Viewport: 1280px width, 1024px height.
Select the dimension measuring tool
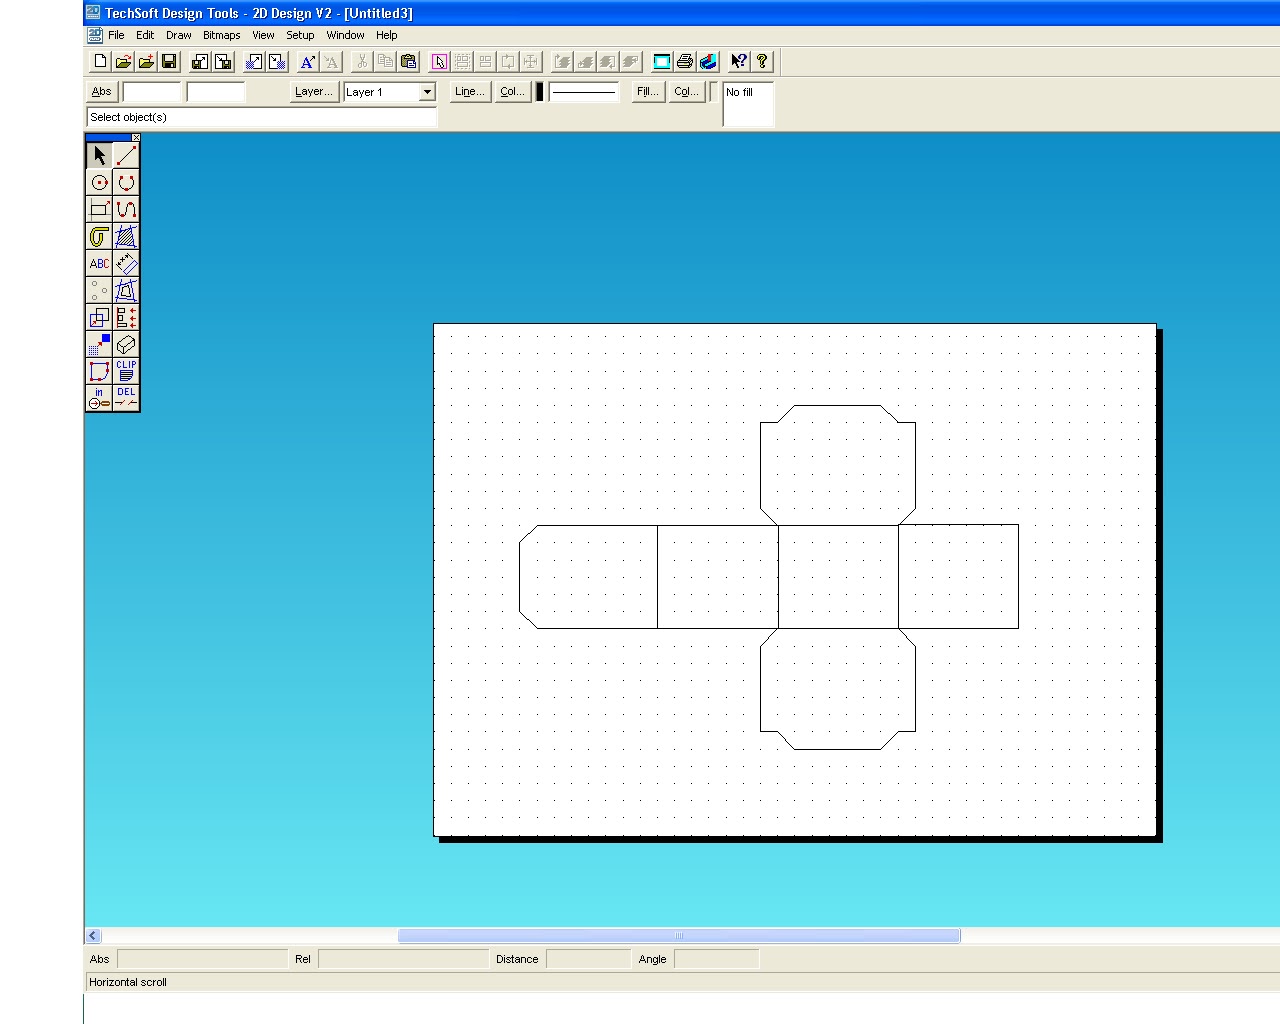126,263
